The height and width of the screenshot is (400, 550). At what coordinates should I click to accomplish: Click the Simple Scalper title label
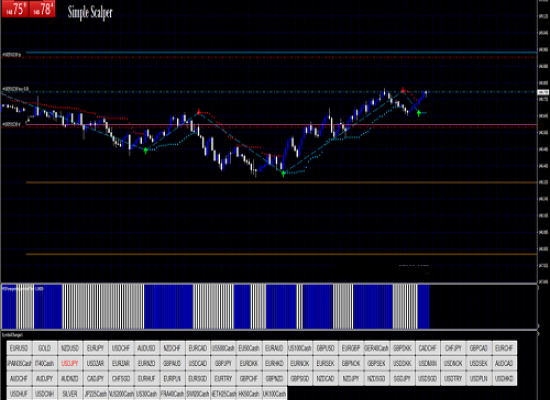pos(90,12)
